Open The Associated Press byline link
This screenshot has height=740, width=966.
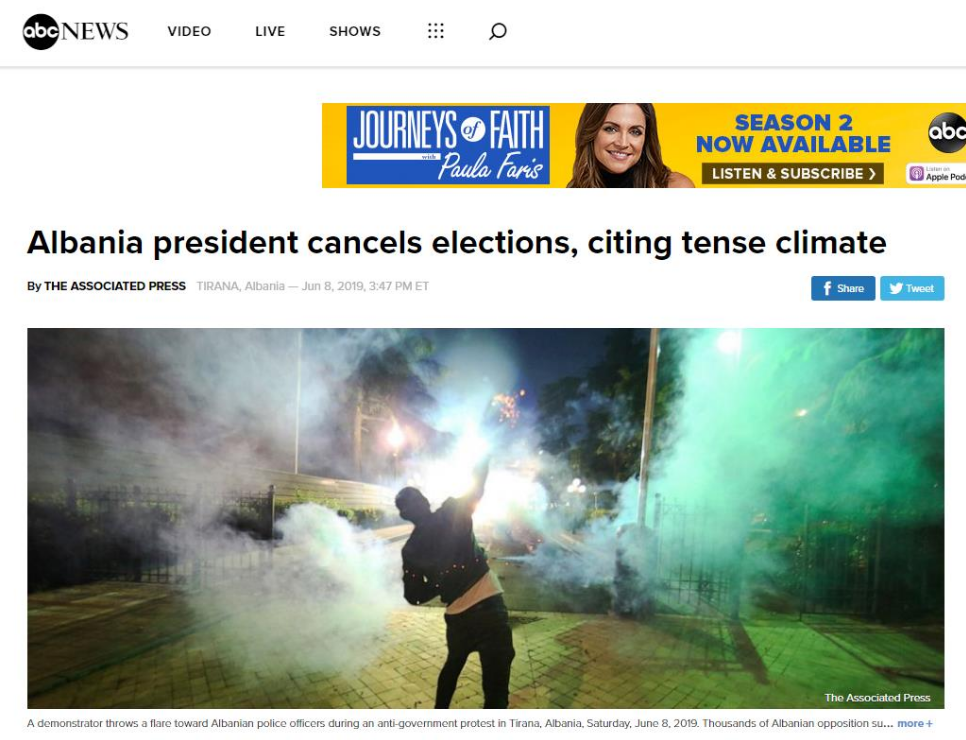tap(115, 286)
